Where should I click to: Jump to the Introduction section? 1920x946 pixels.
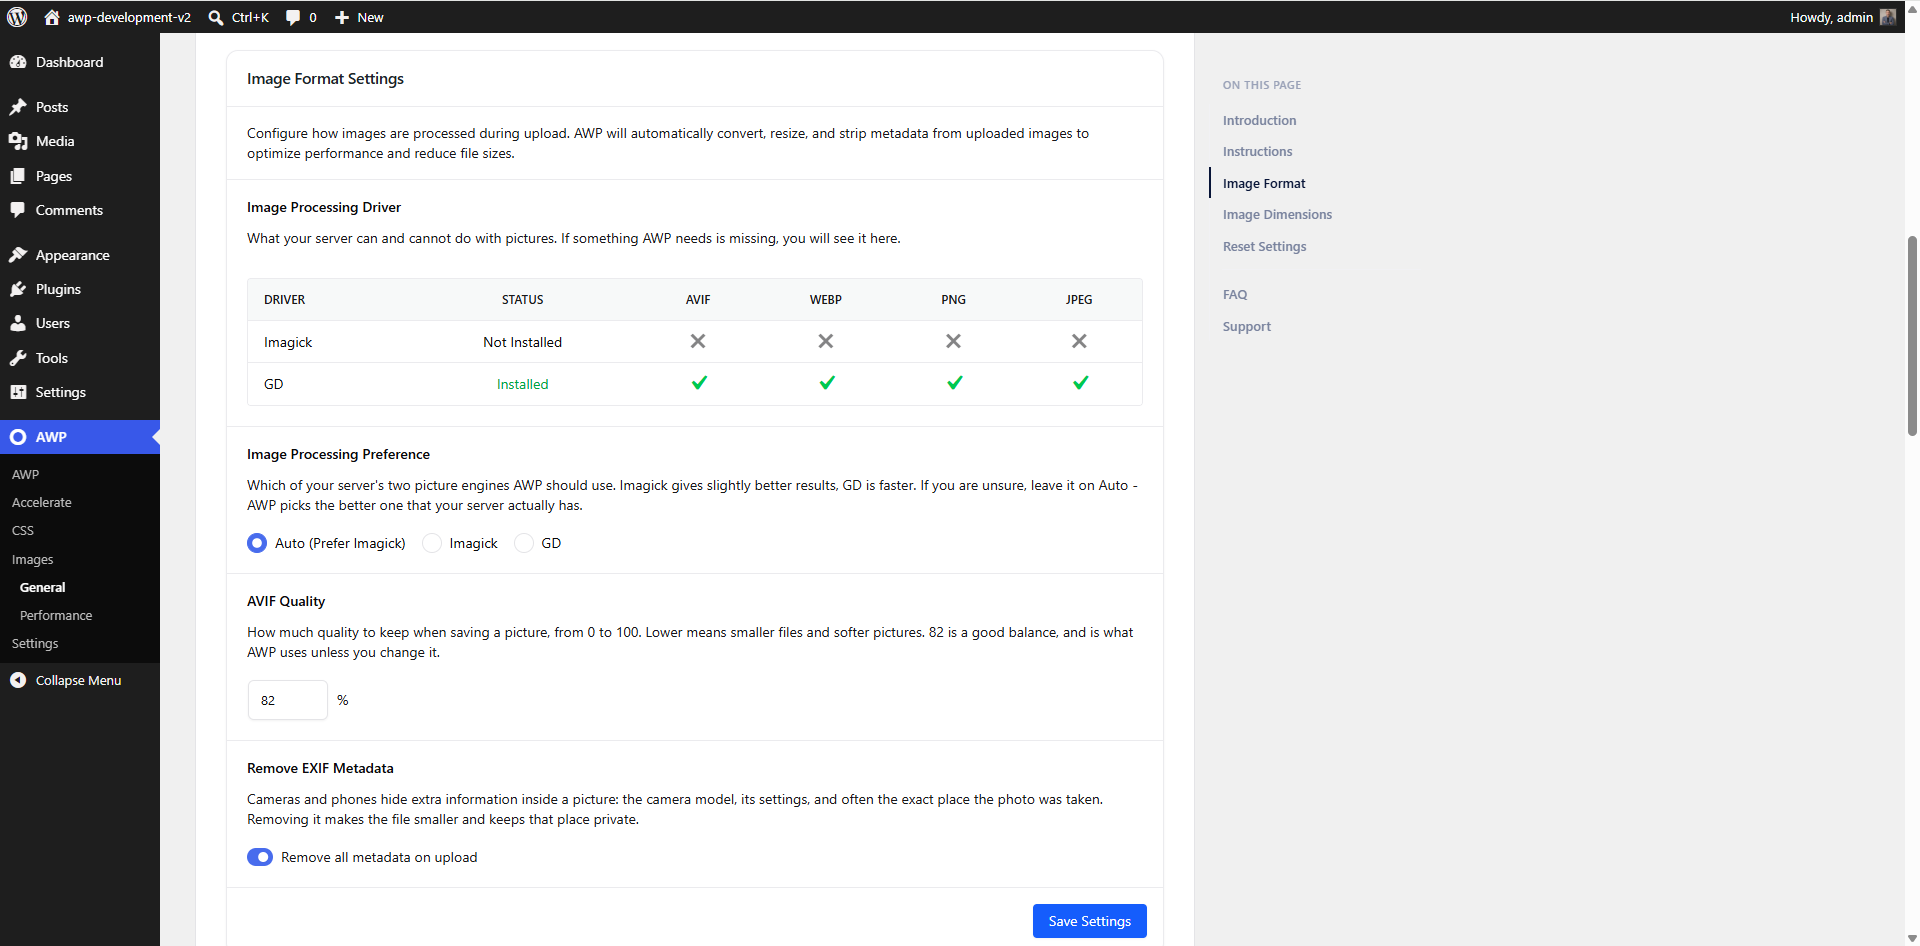(1259, 120)
